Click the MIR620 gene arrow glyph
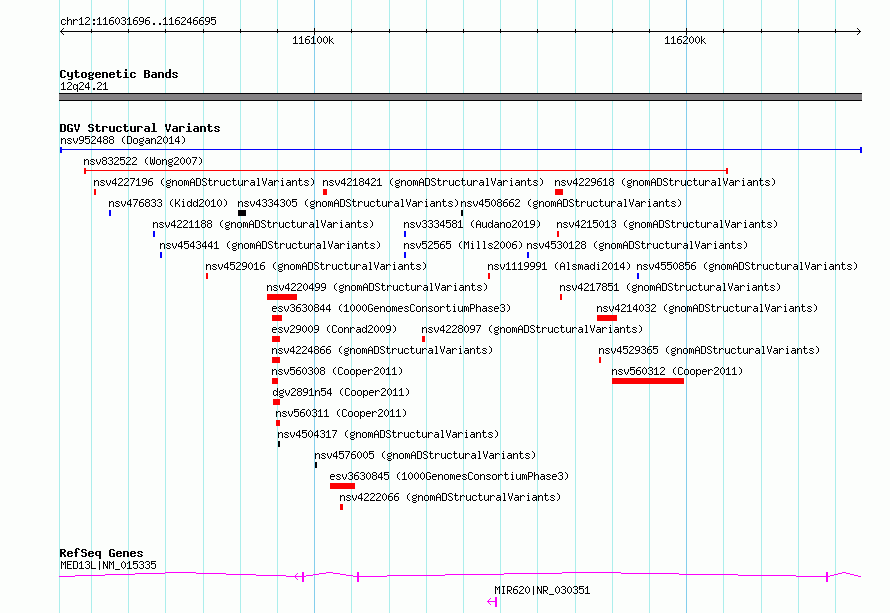This screenshot has width=890, height=613. 492,602
